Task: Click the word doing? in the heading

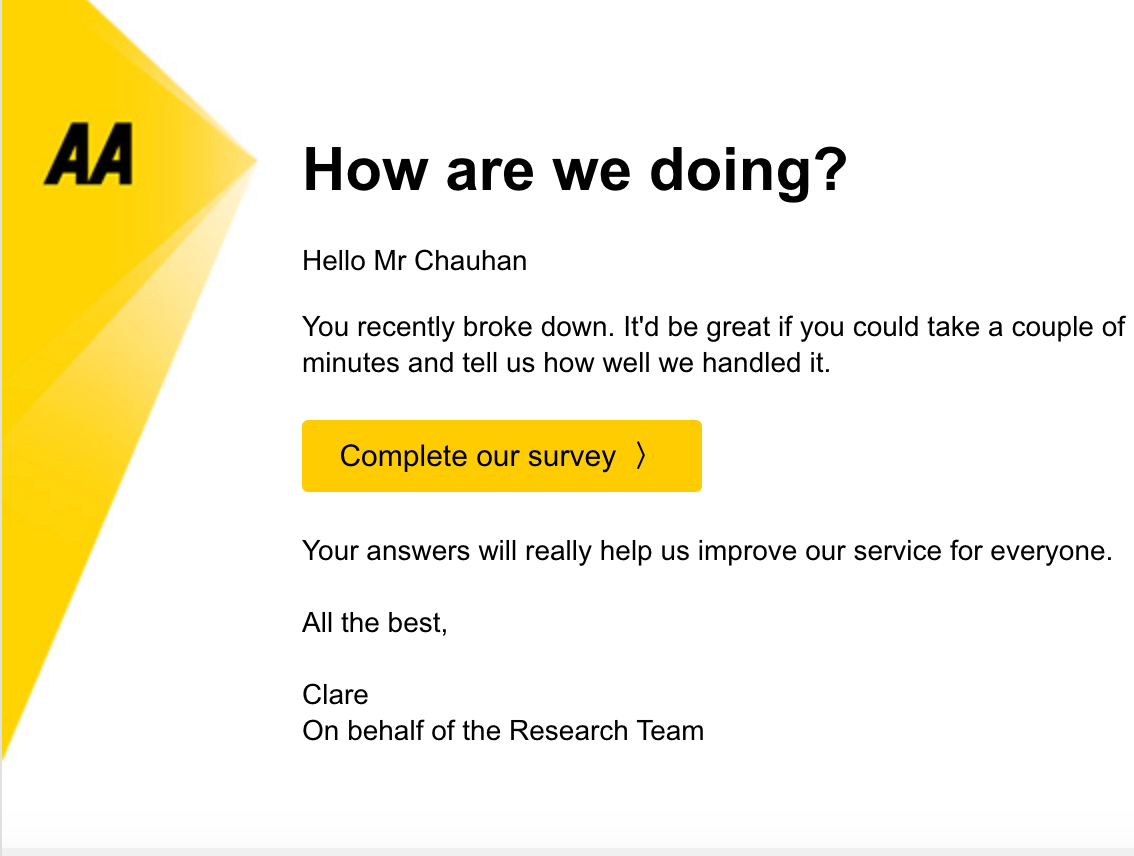Action: point(749,171)
